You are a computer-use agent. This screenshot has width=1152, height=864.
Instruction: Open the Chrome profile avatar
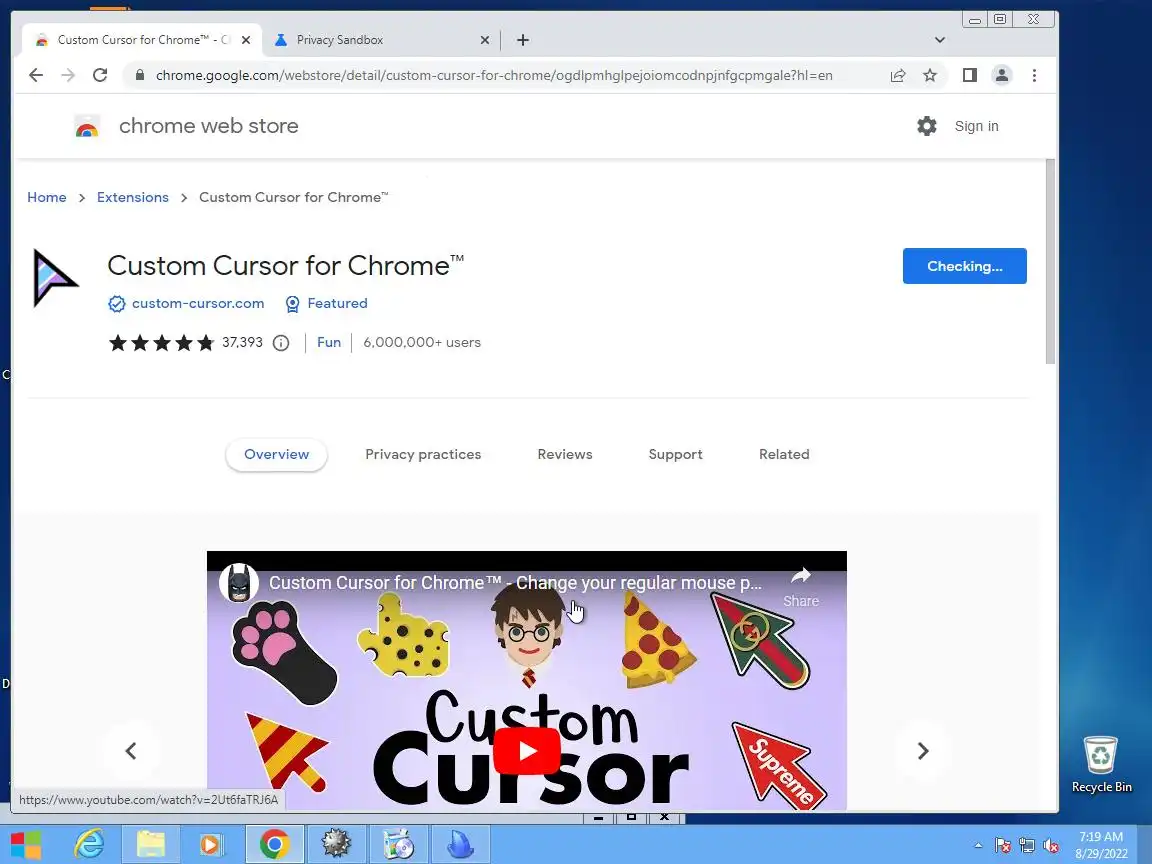point(1001,75)
